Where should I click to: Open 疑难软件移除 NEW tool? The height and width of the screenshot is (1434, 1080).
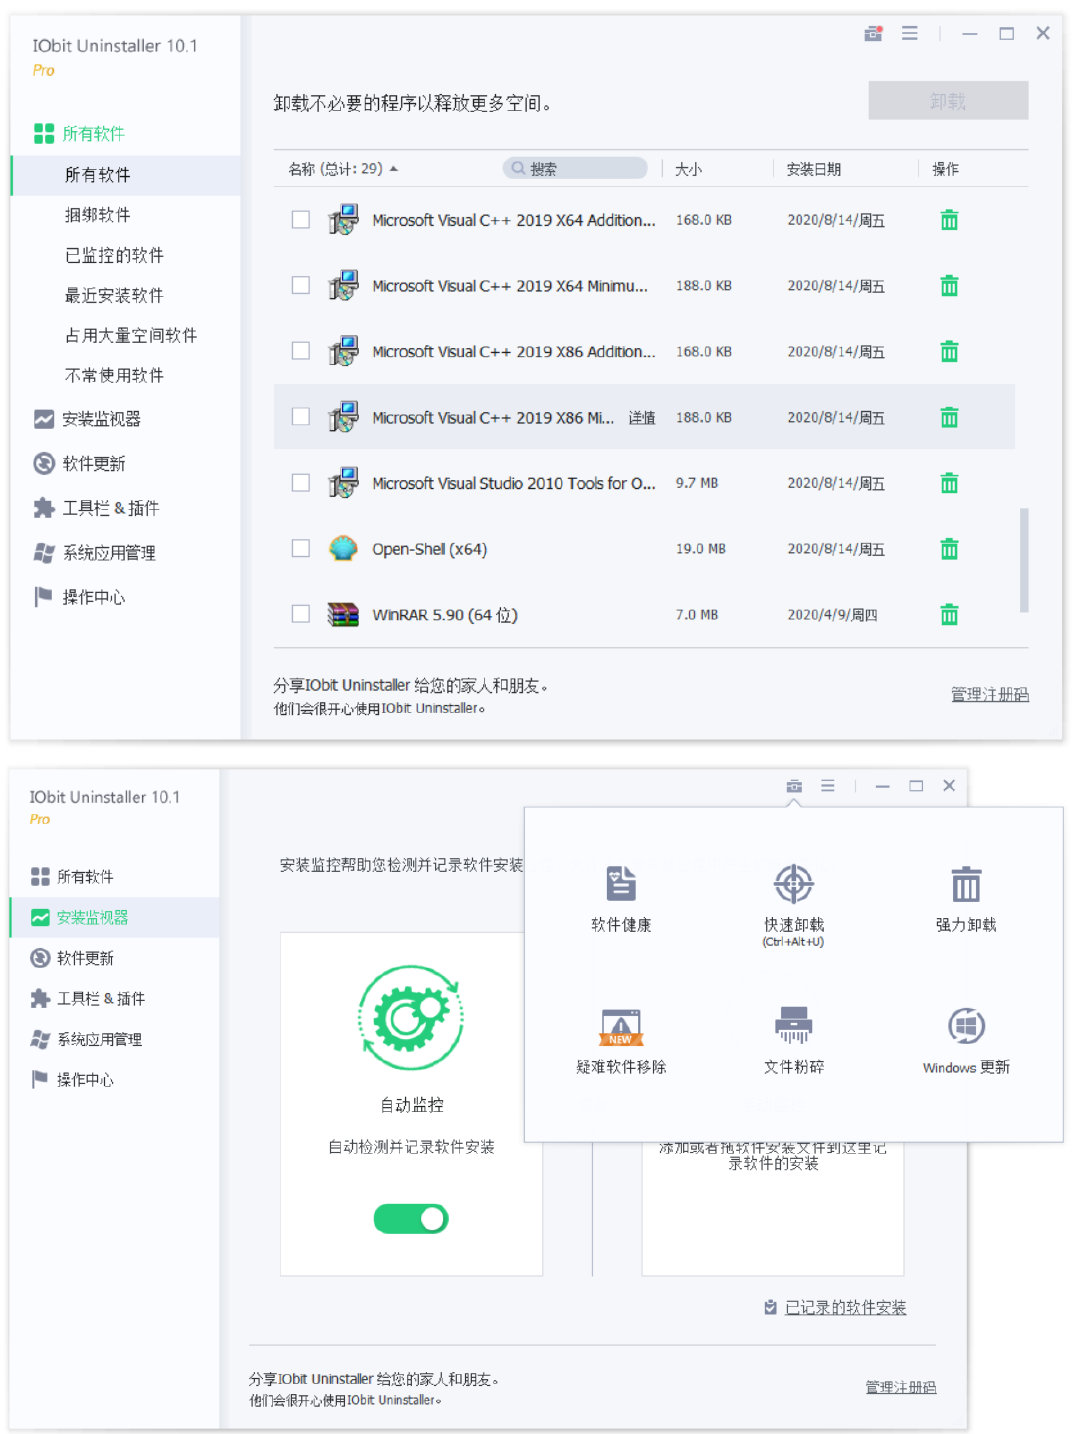point(621,1040)
